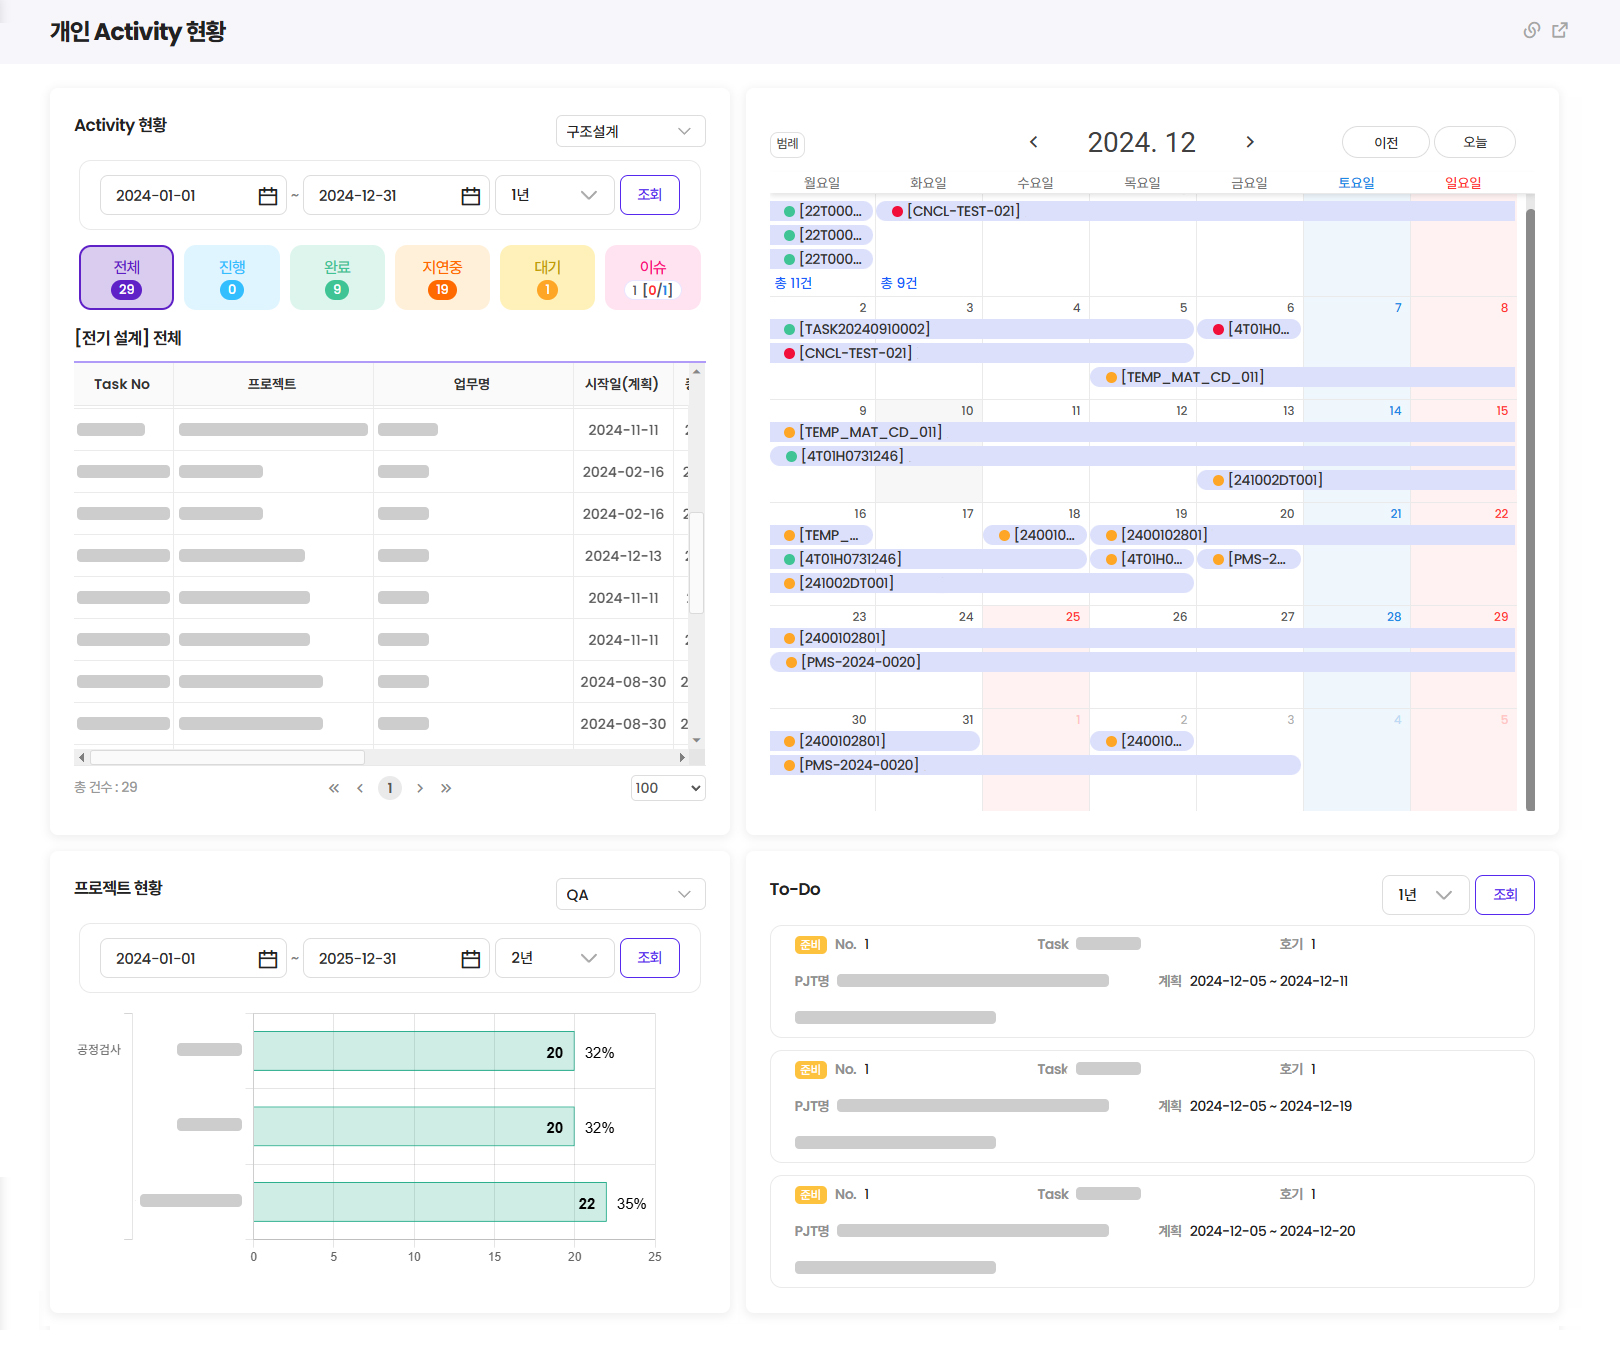1620x1368 pixels.
Task: Jump to last page of task table
Action: coord(446,788)
